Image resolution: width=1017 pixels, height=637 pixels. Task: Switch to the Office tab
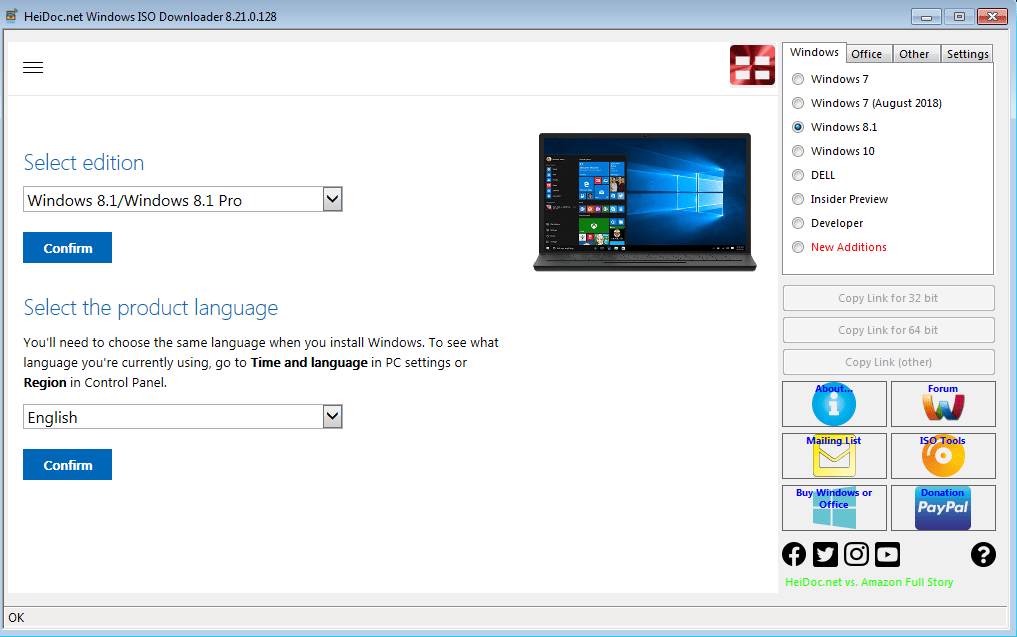tap(867, 54)
